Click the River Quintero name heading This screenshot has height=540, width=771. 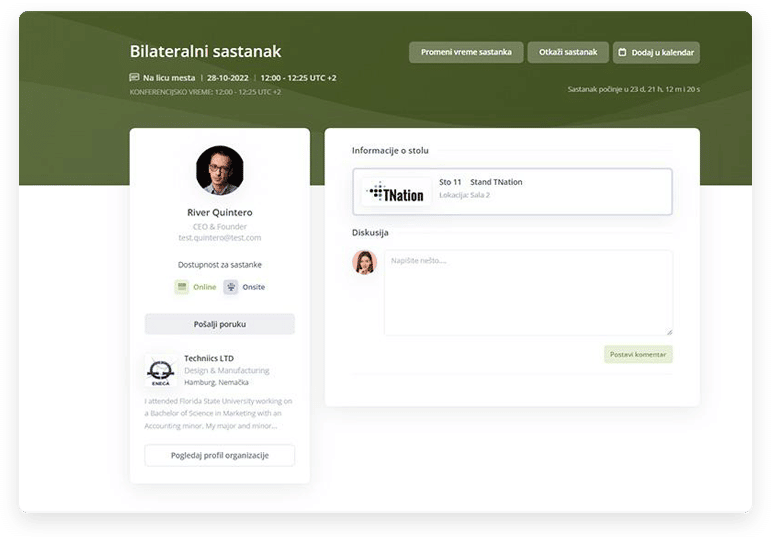click(x=220, y=212)
